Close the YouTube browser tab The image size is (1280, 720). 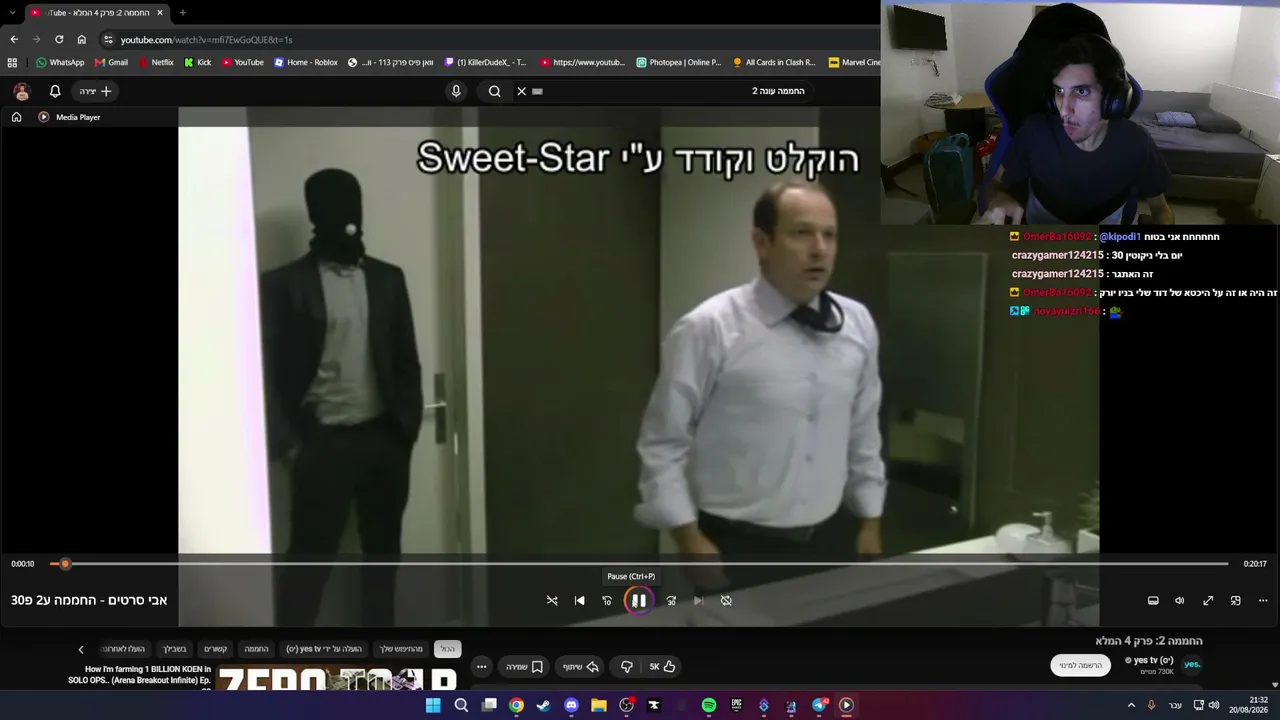159,13
